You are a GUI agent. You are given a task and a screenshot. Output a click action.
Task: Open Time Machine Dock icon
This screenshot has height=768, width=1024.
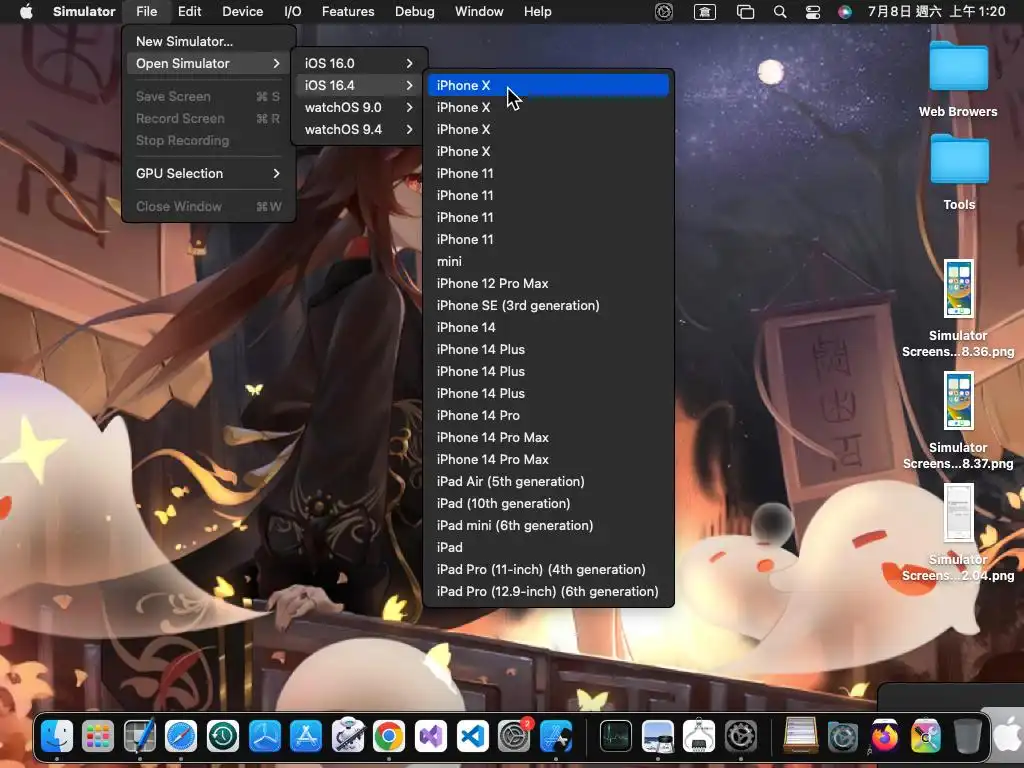coord(223,737)
